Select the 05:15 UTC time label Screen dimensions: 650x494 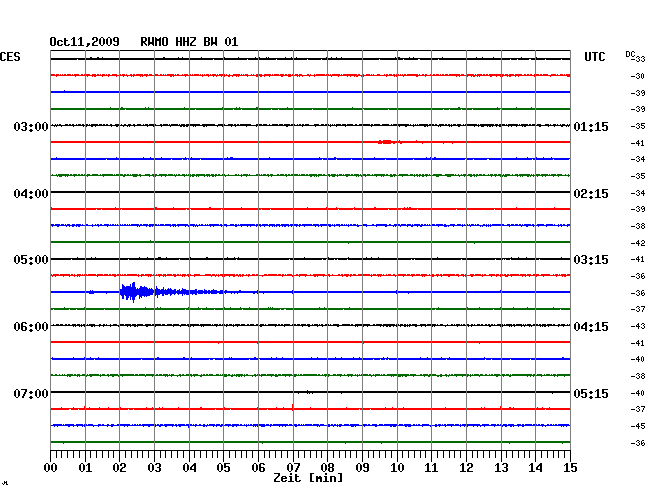tap(591, 393)
